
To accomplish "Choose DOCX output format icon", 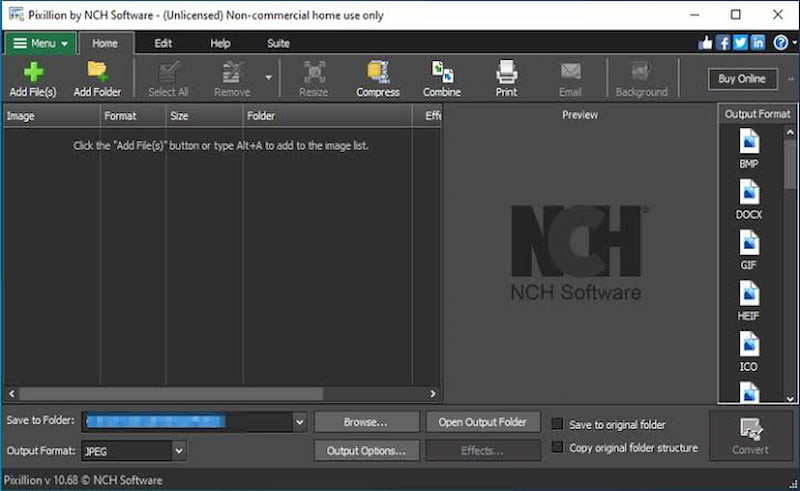I will [x=748, y=199].
